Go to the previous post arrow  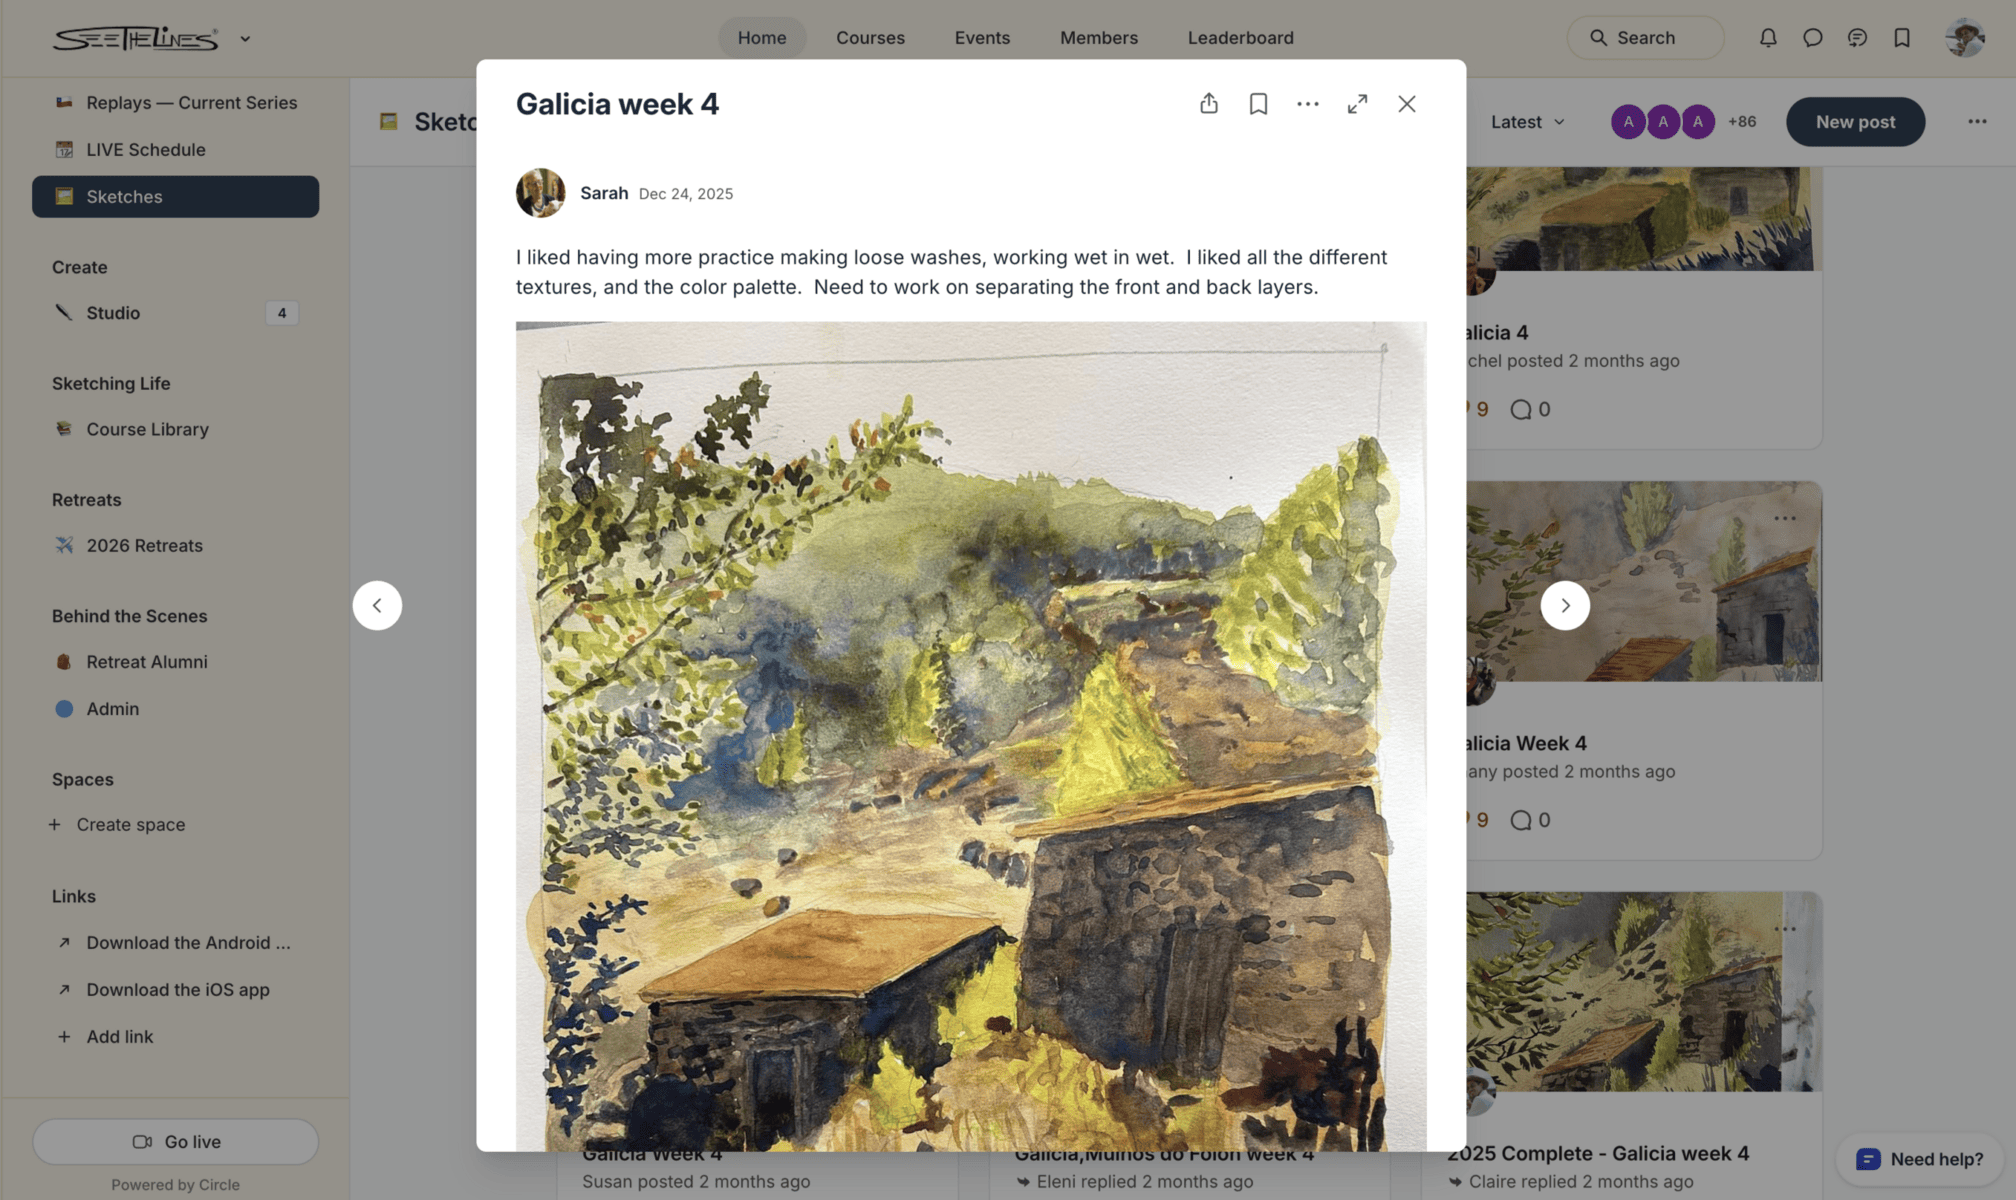click(377, 605)
